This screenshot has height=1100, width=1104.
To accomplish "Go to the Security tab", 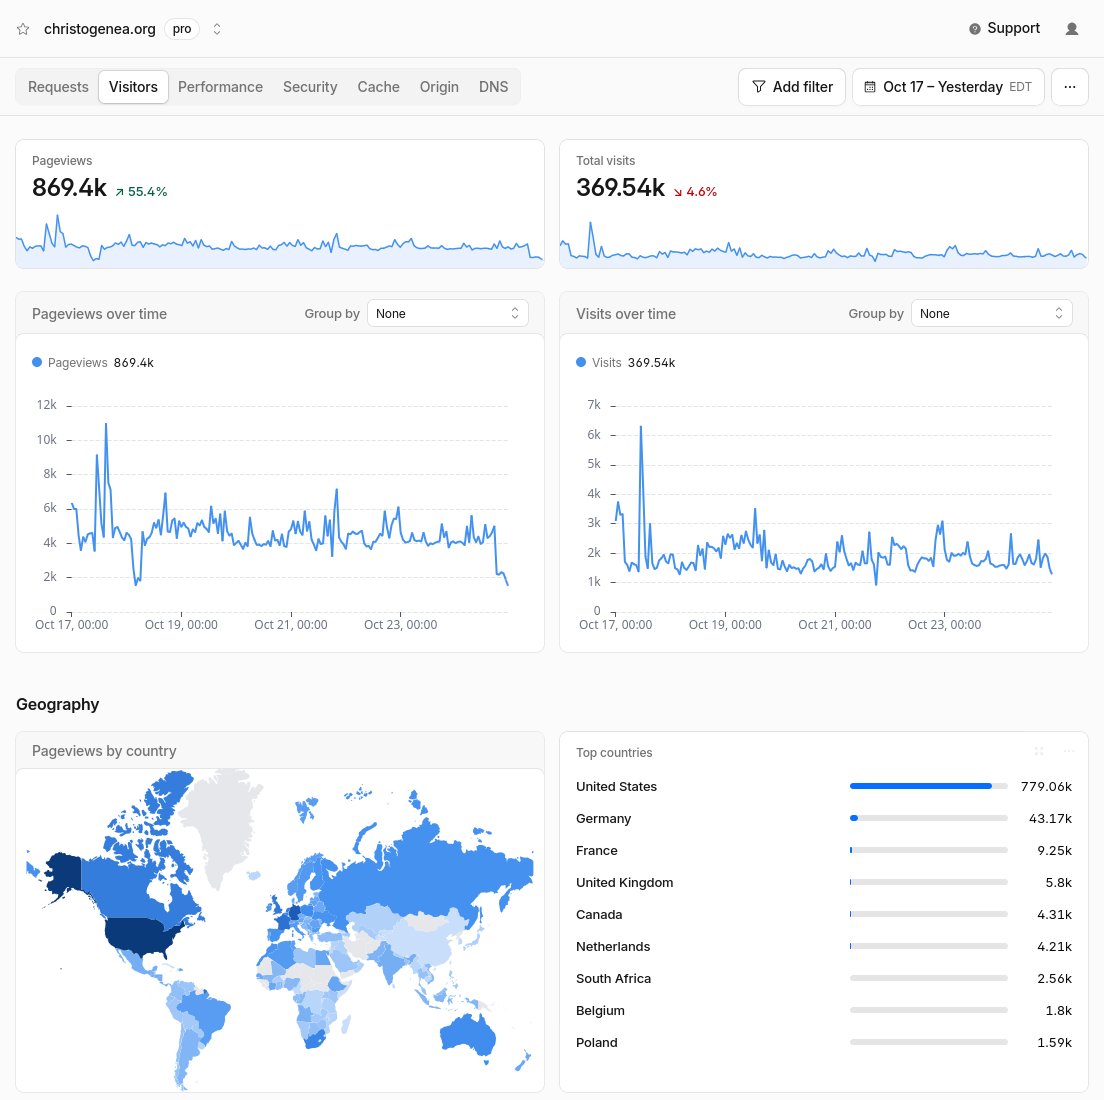I will (310, 87).
